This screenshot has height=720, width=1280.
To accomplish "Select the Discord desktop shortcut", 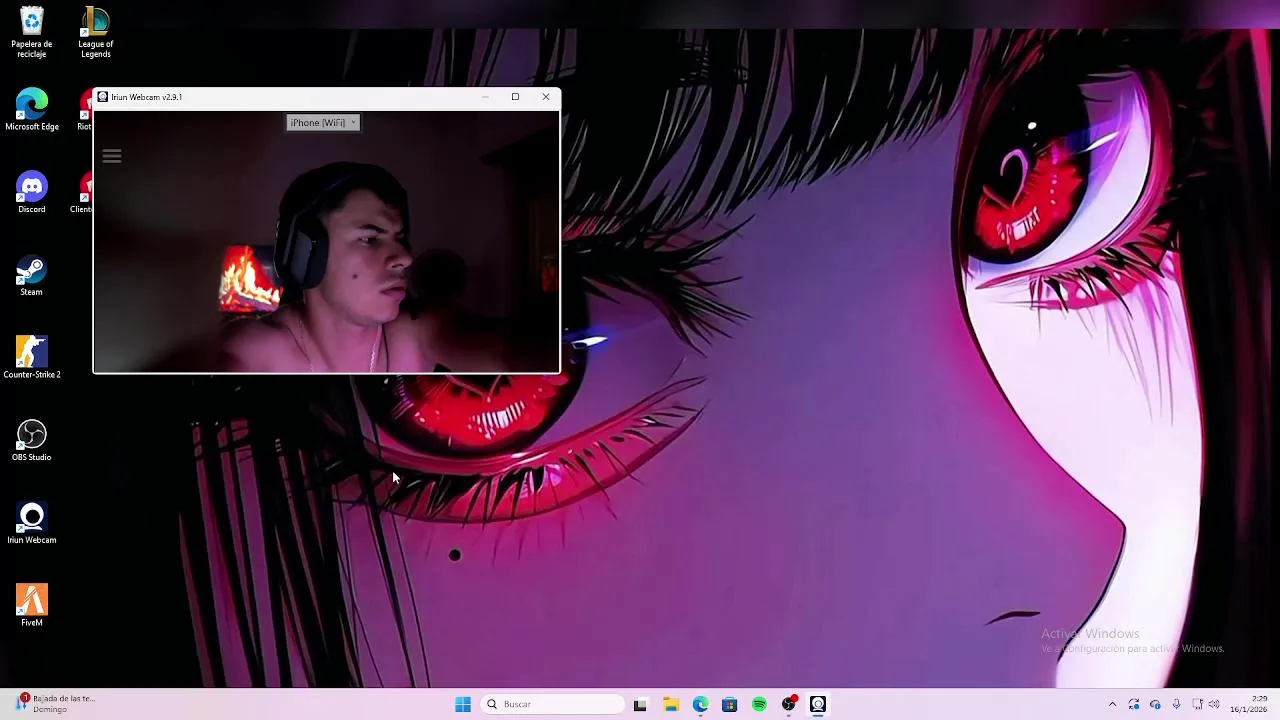I will [x=31, y=193].
